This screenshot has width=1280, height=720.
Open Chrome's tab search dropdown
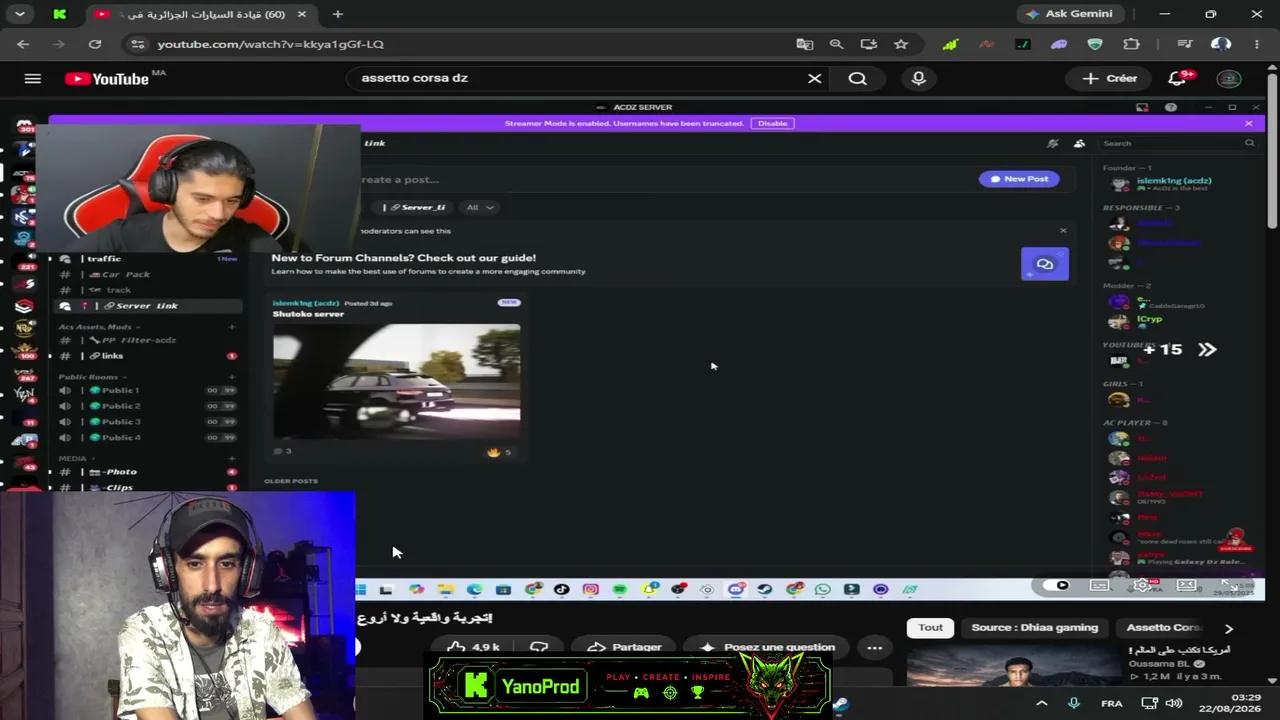point(19,14)
